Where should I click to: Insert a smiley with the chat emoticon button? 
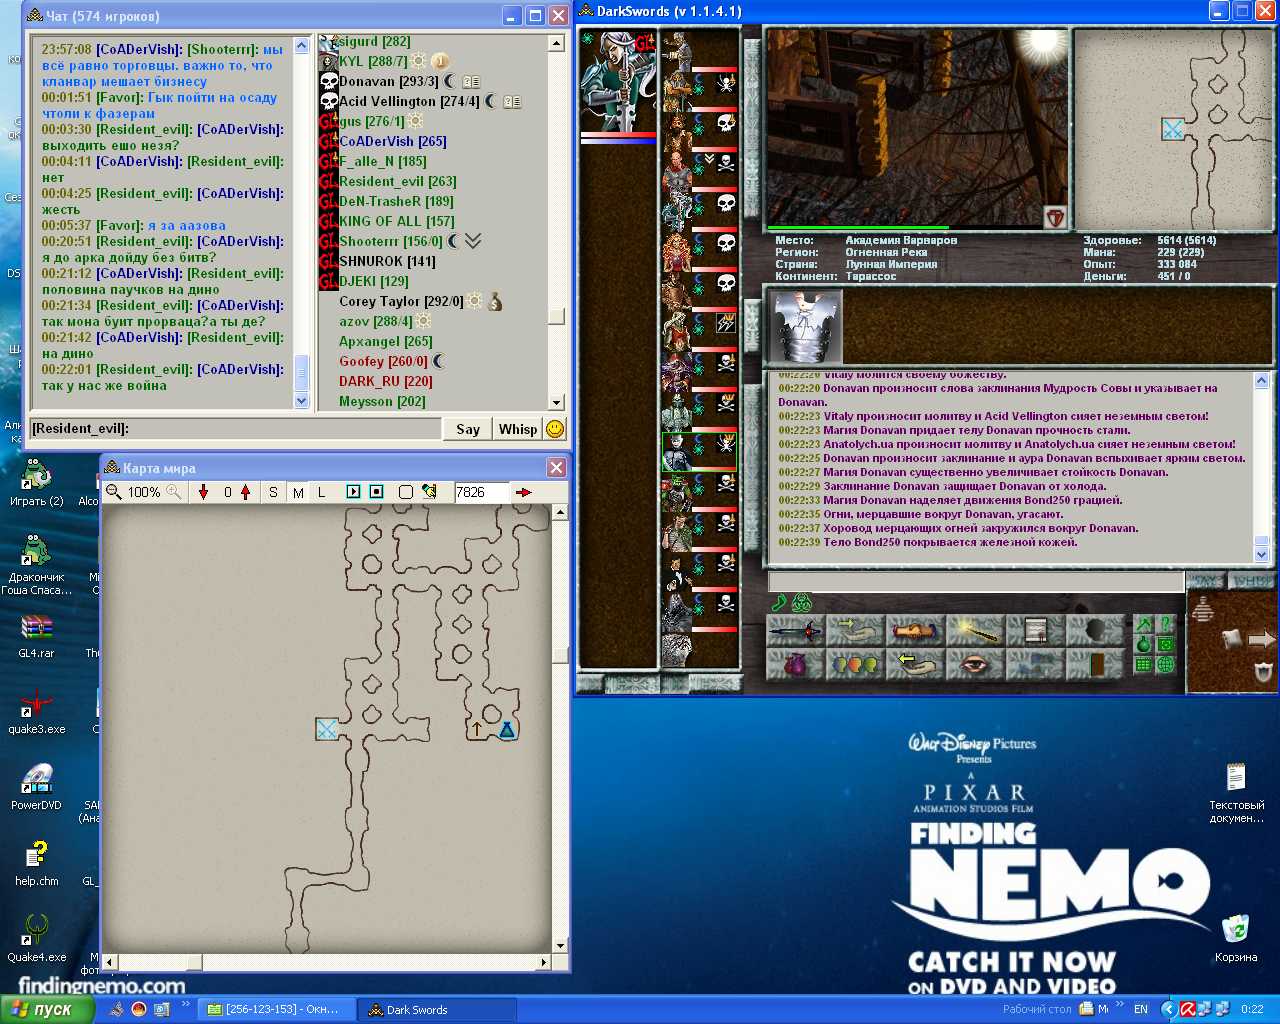coord(555,429)
